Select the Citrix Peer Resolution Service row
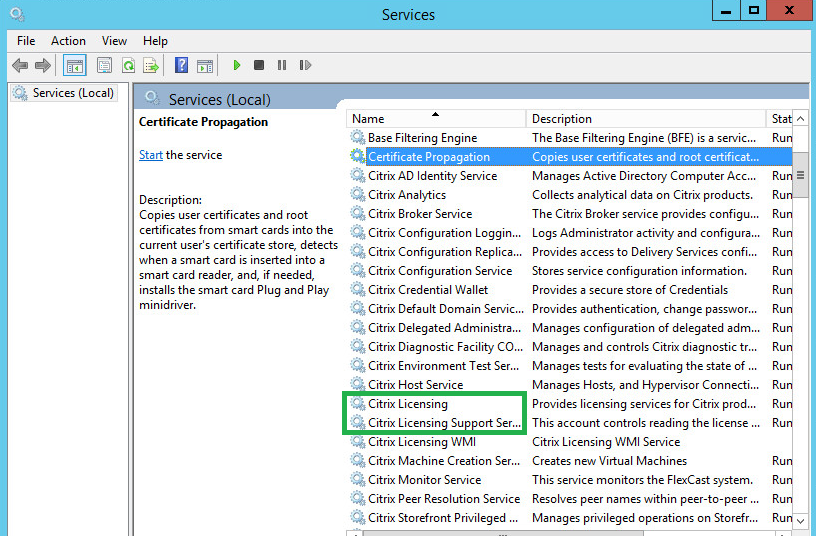Screen dimensions: 816x536 571,499
